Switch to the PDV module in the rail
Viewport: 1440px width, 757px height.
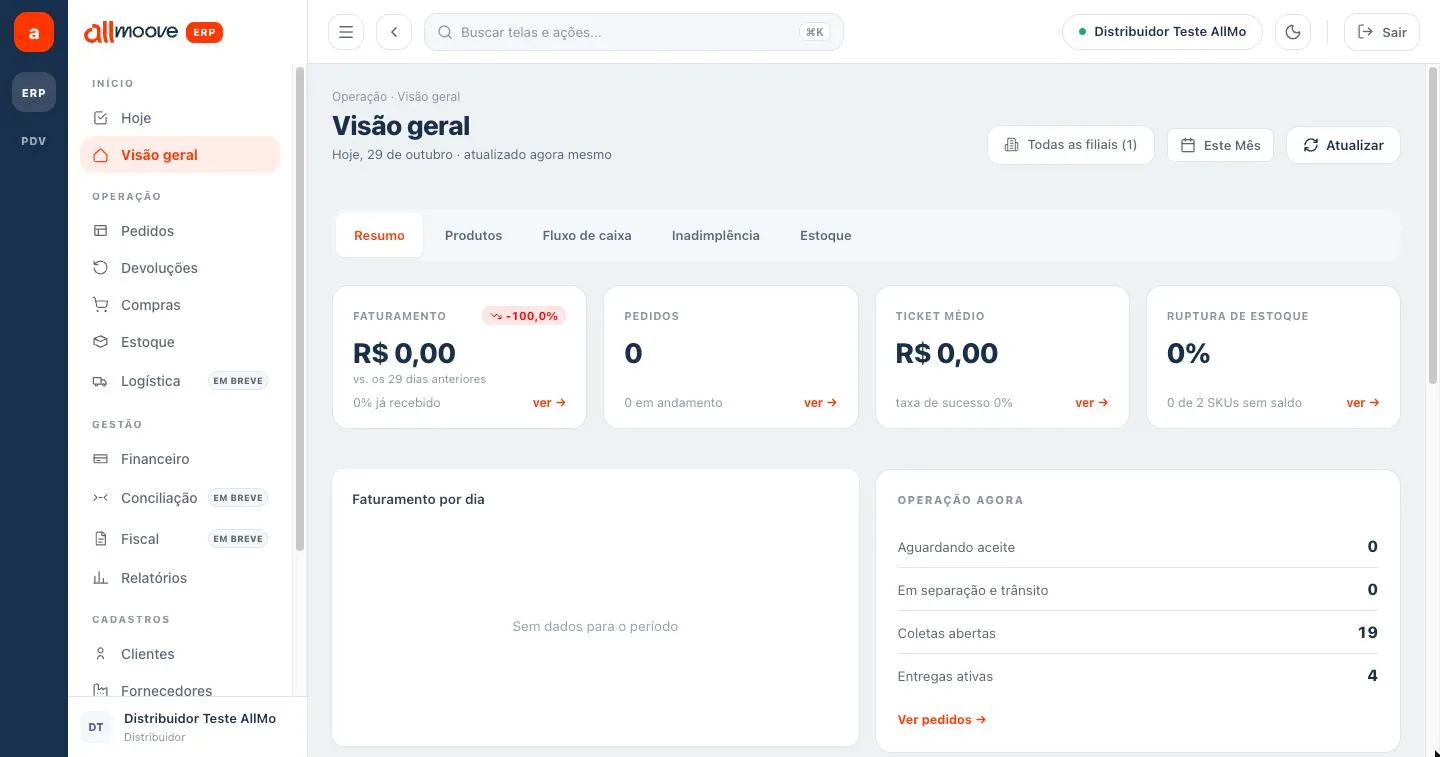tap(34, 141)
